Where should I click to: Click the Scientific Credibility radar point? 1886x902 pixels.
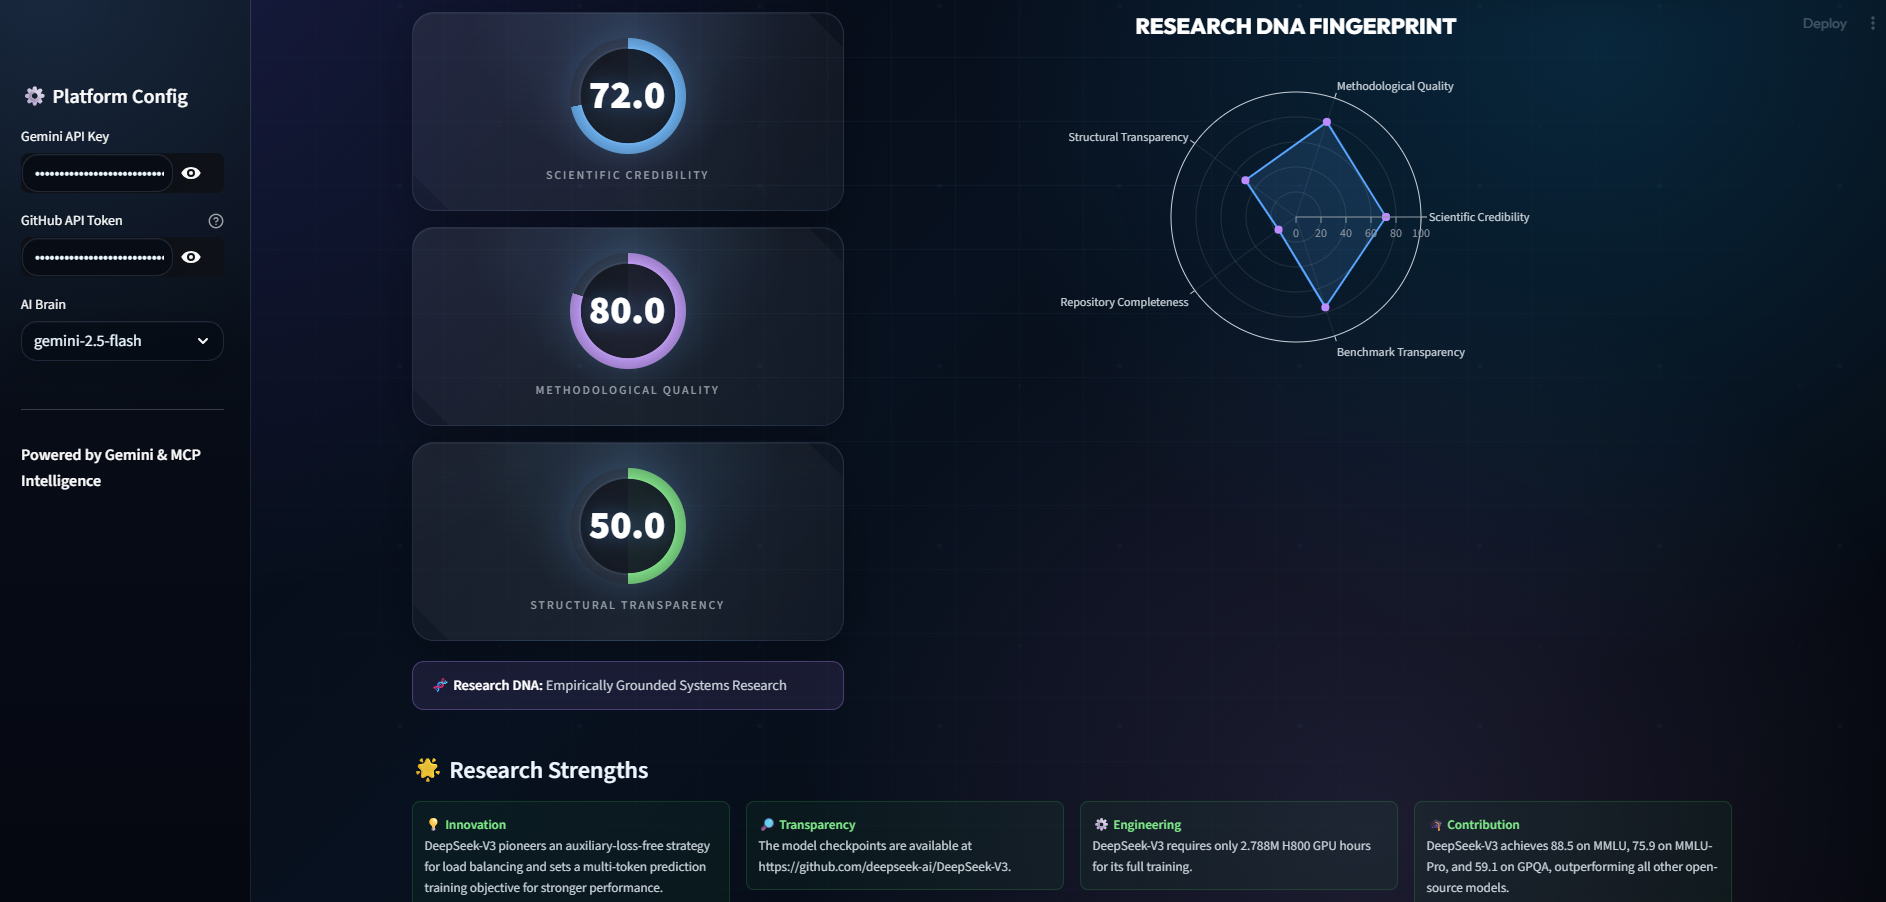(1386, 217)
